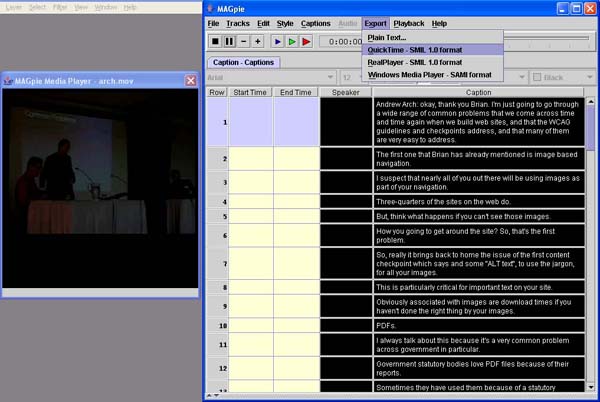Click the Export menu
This screenshot has width=600, height=402.
375,24
